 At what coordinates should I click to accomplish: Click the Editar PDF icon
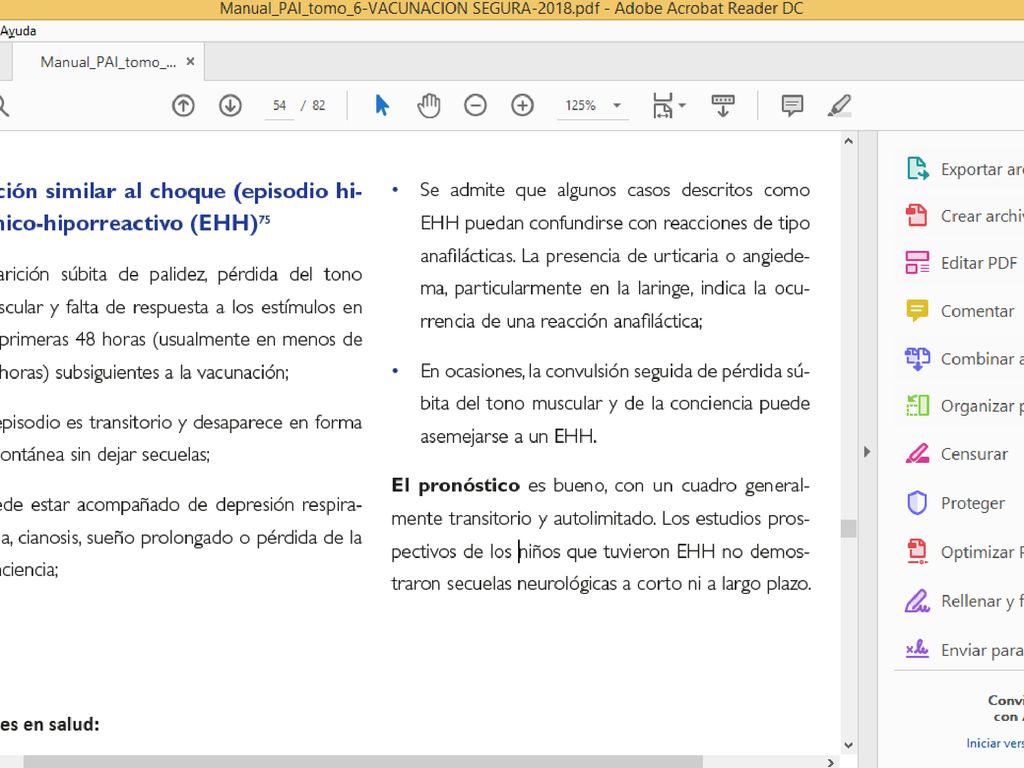click(x=918, y=263)
